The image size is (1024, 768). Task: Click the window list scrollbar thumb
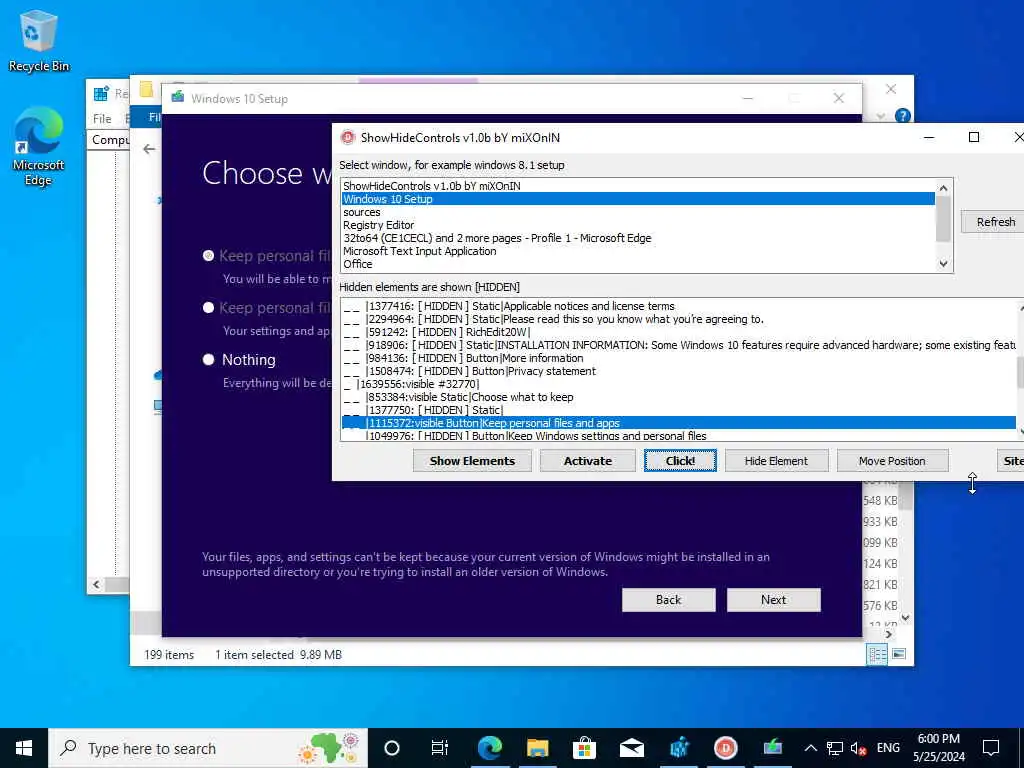click(x=943, y=218)
